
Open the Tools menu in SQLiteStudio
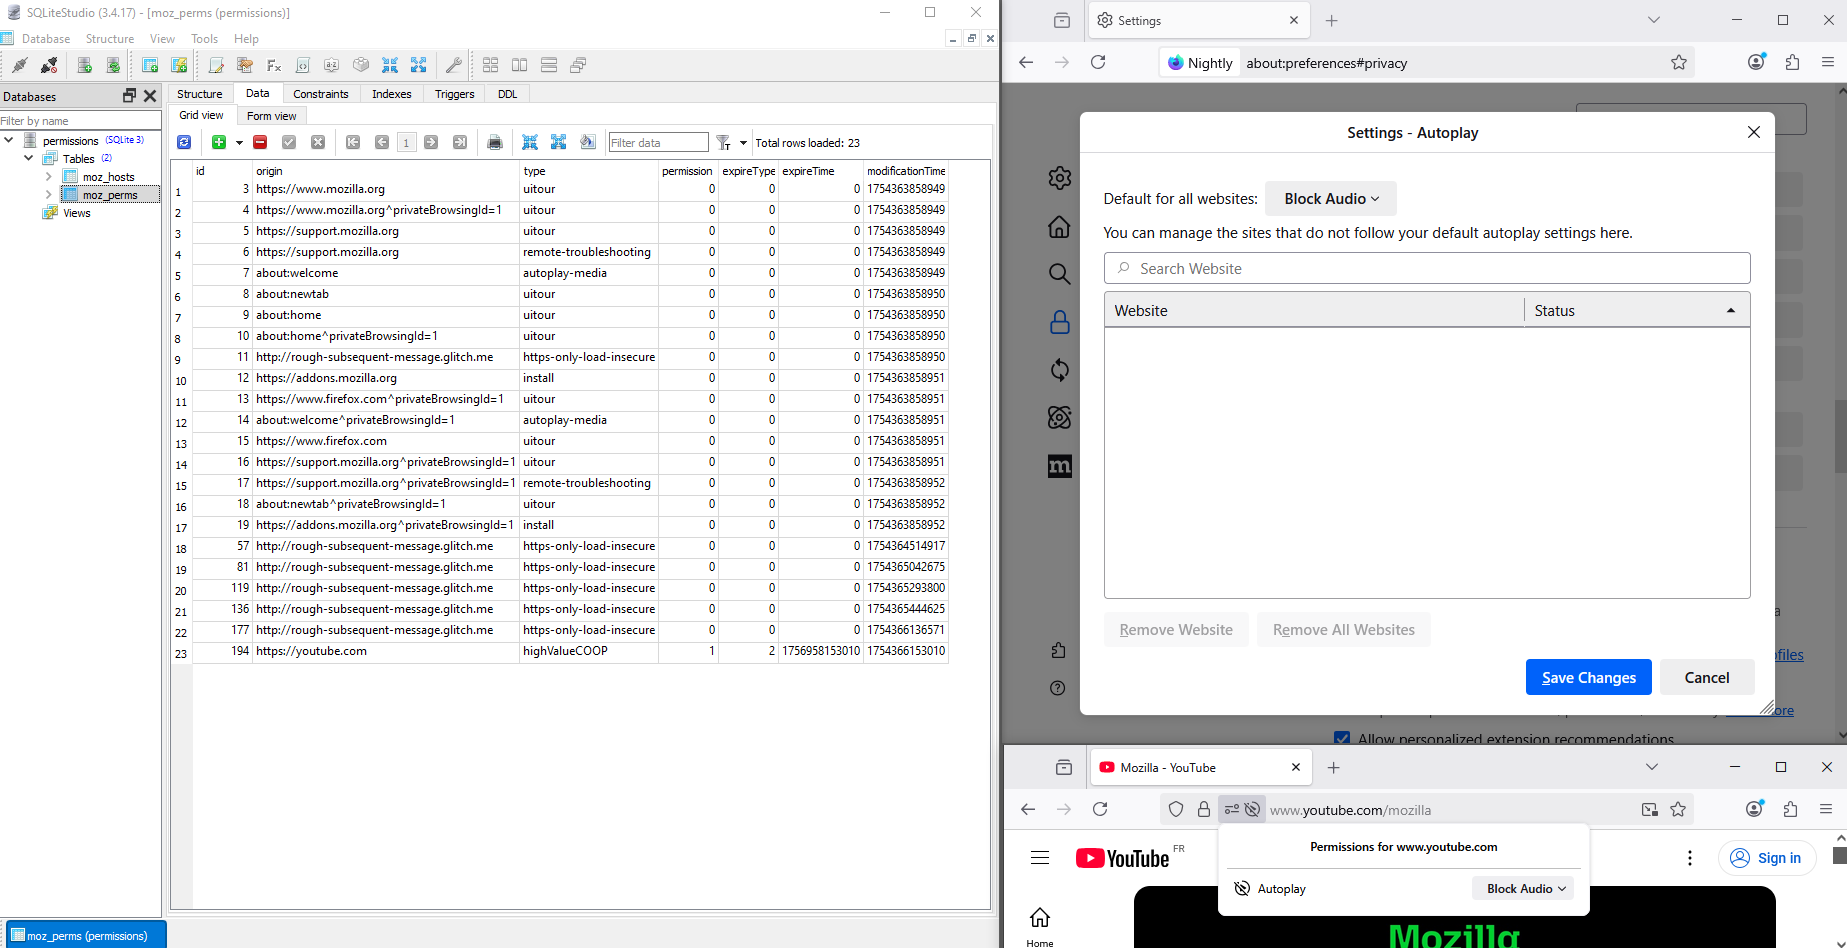click(x=204, y=39)
